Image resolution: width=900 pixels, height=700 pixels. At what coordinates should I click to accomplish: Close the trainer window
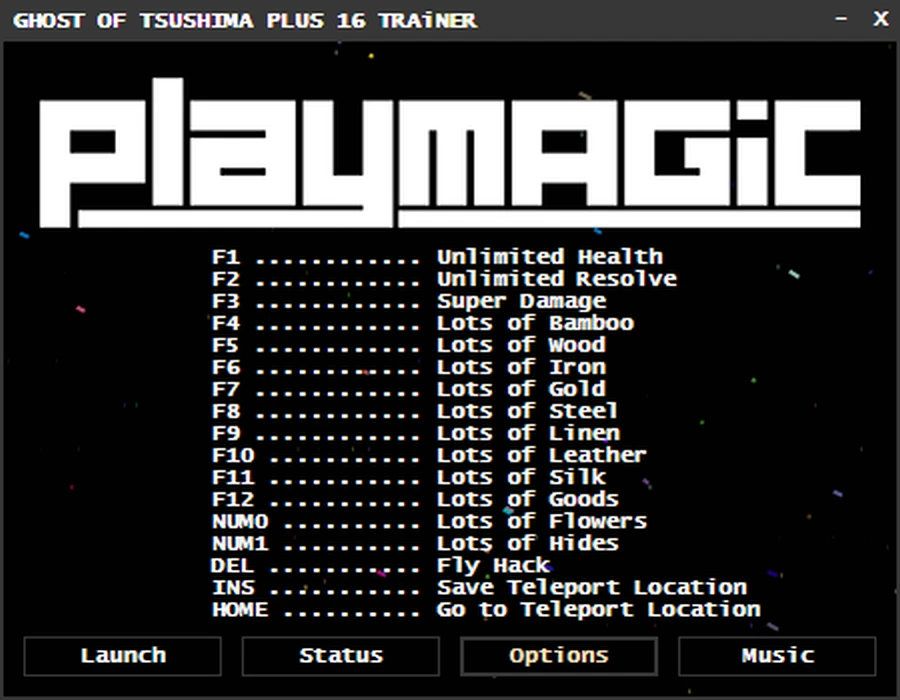pyautogui.click(x=880, y=19)
